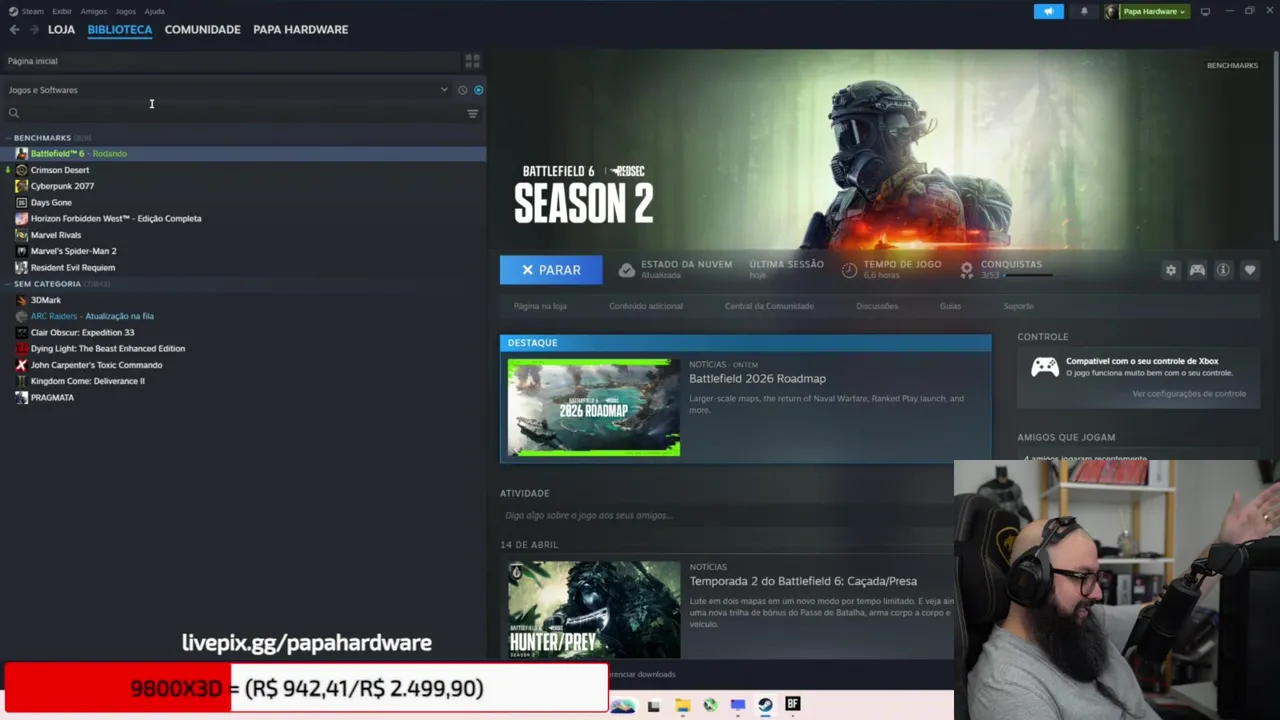Screen dimensions: 1280x720
Task: Select ARC Raiders queued update entry
Action: (x=243, y=316)
